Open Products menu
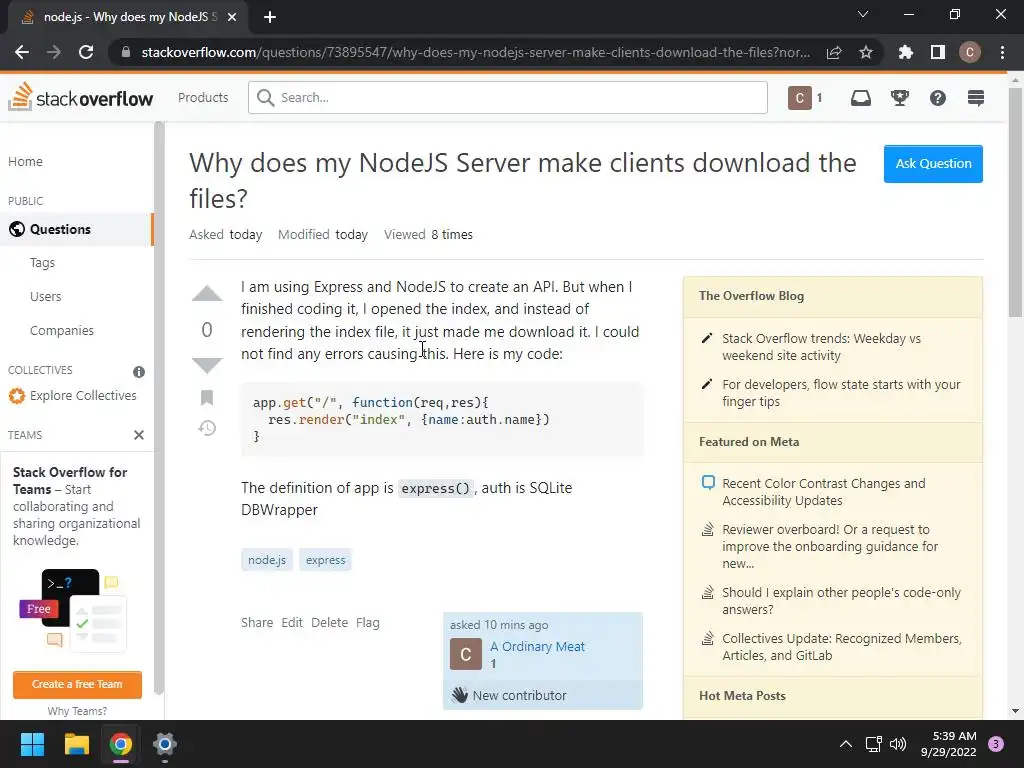Viewport: 1024px width, 768px height. pos(203,97)
